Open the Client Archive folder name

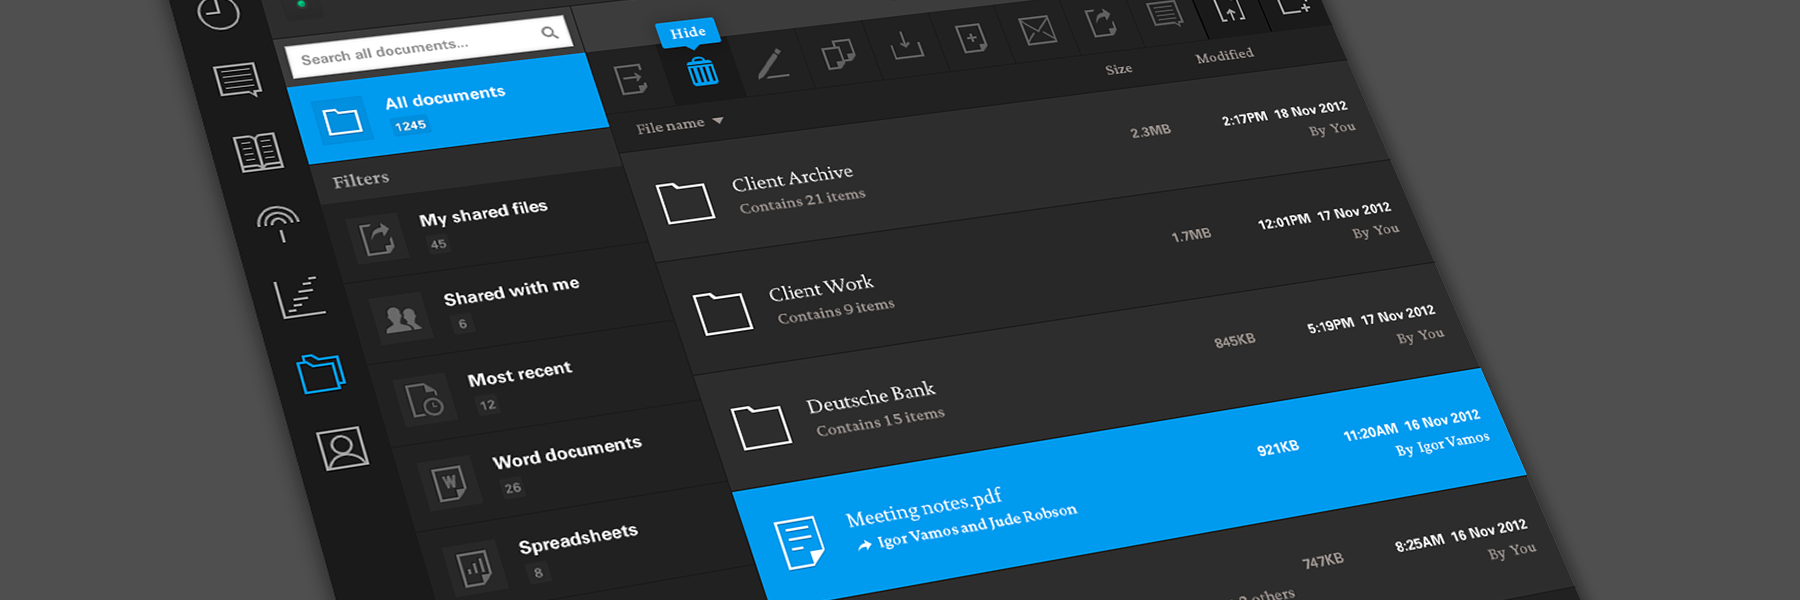(x=792, y=178)
